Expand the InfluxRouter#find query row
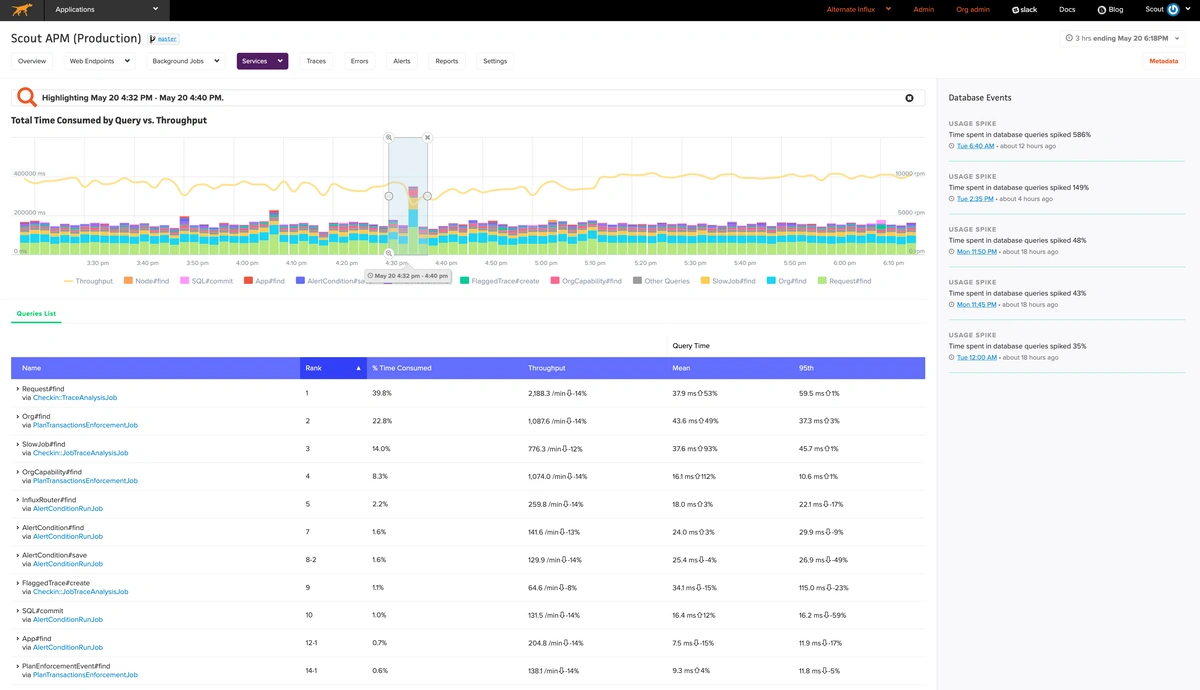1200x690 pixels. [x=18, y=500]
